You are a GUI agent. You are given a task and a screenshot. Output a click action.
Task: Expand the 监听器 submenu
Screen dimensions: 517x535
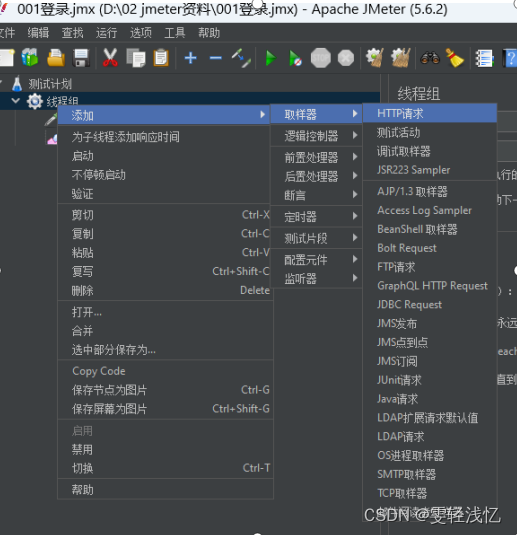pos(316,279)
